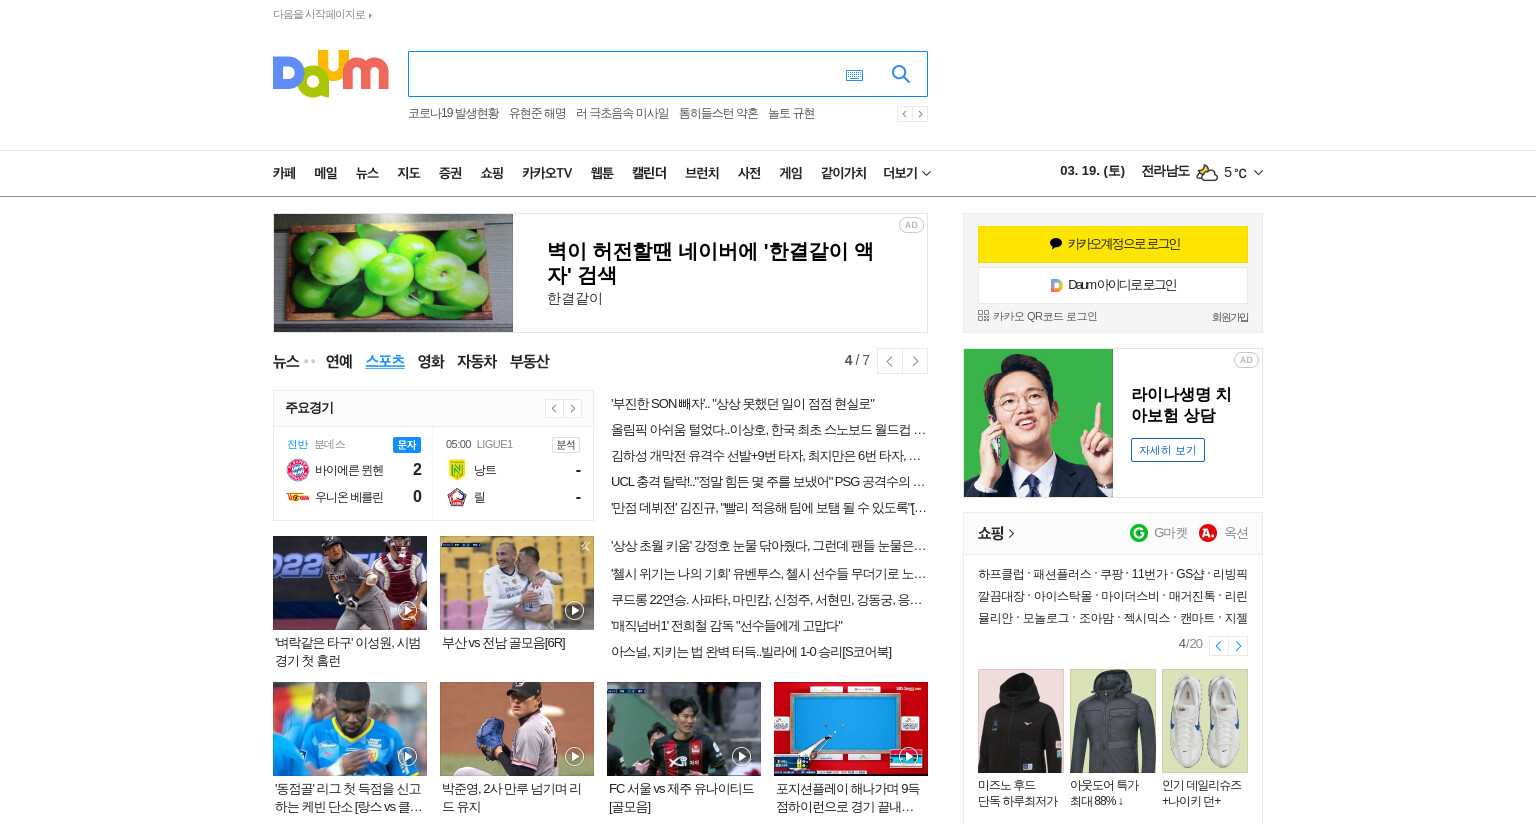This screenshot has height=824, width=1536.
Task: Open the 메일 menu item
Action: click(x=326, y=173)
